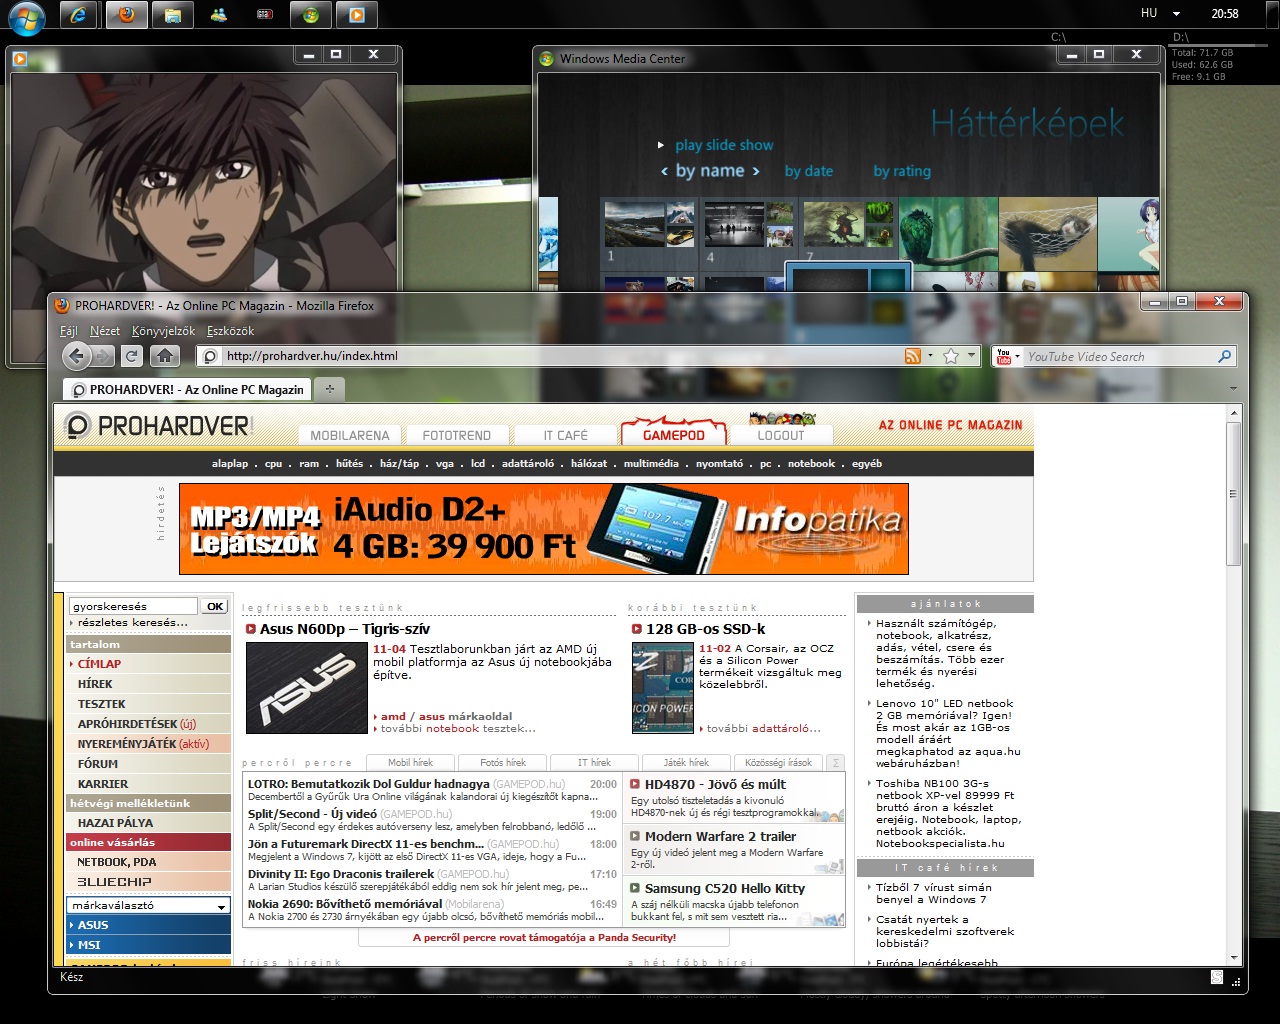Switch to Firefox via taskbar icon
1280x1024 pixels.
click(x=125, y=14)
